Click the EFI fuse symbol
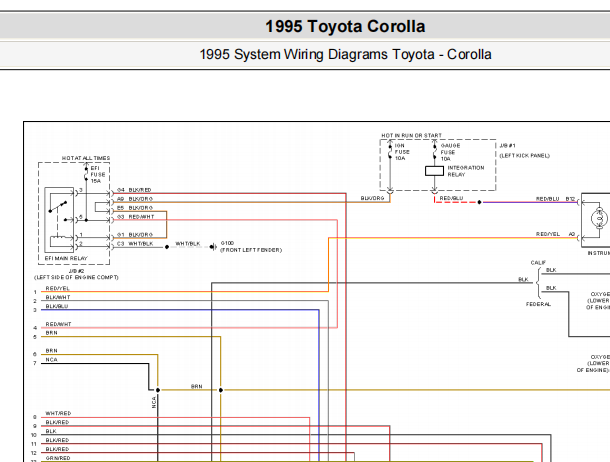Image resolution: width=610 pixels, height=462 pixels. point(86,173)
